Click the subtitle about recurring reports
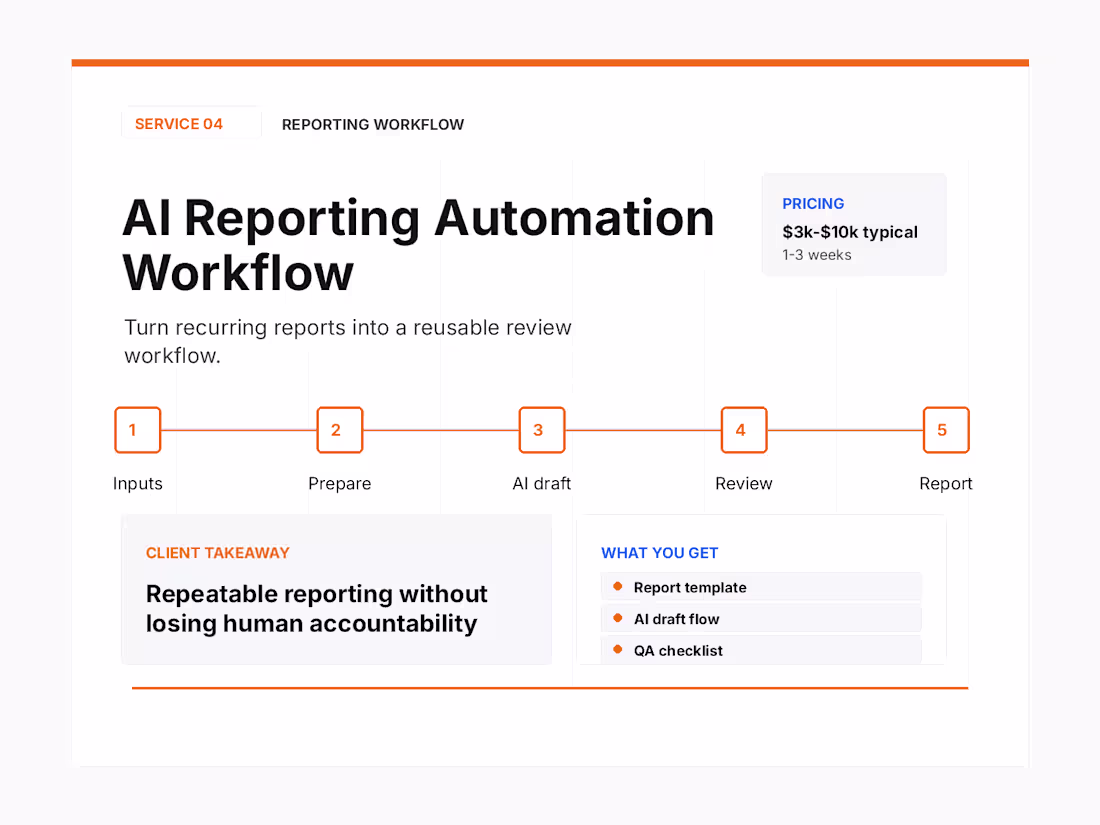 tap(348, 342)
